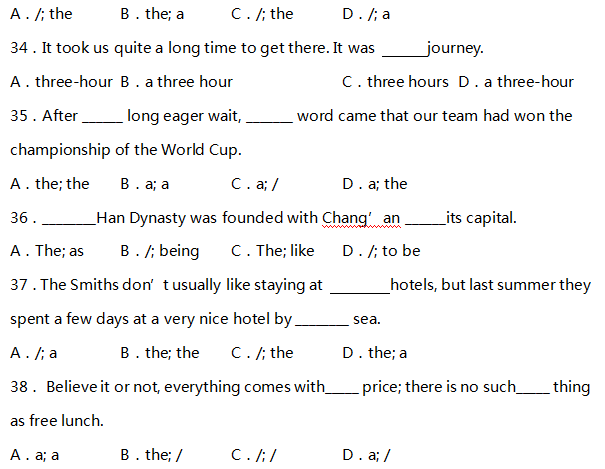Choose option C 'a; /' for question 35
Screen dimensions: 605x469
pyautogui.click(x=255, y=184)
